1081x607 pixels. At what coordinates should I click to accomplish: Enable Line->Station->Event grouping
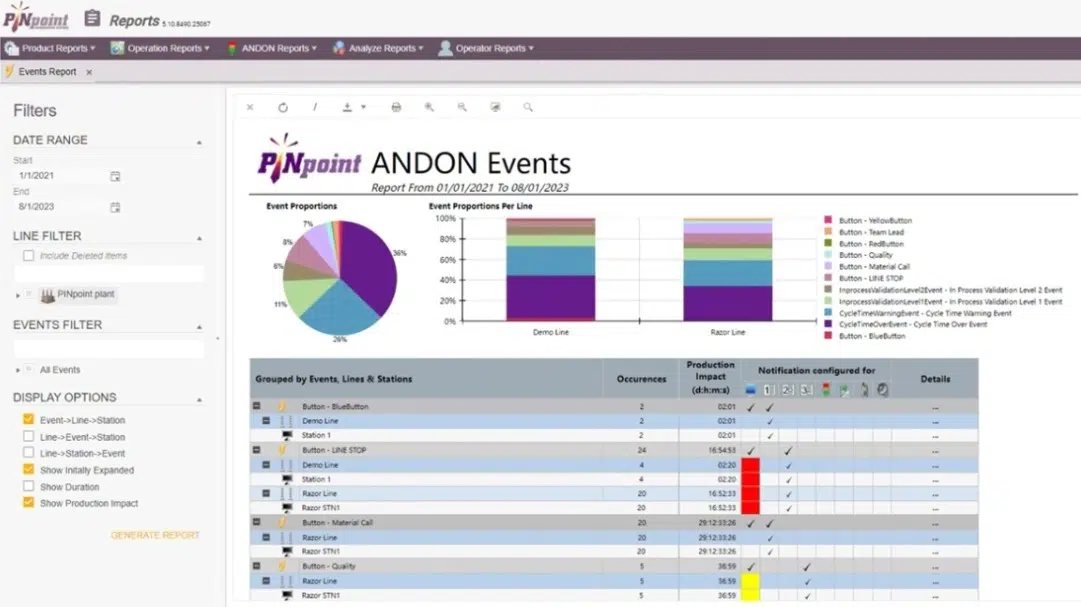(28, 453)
